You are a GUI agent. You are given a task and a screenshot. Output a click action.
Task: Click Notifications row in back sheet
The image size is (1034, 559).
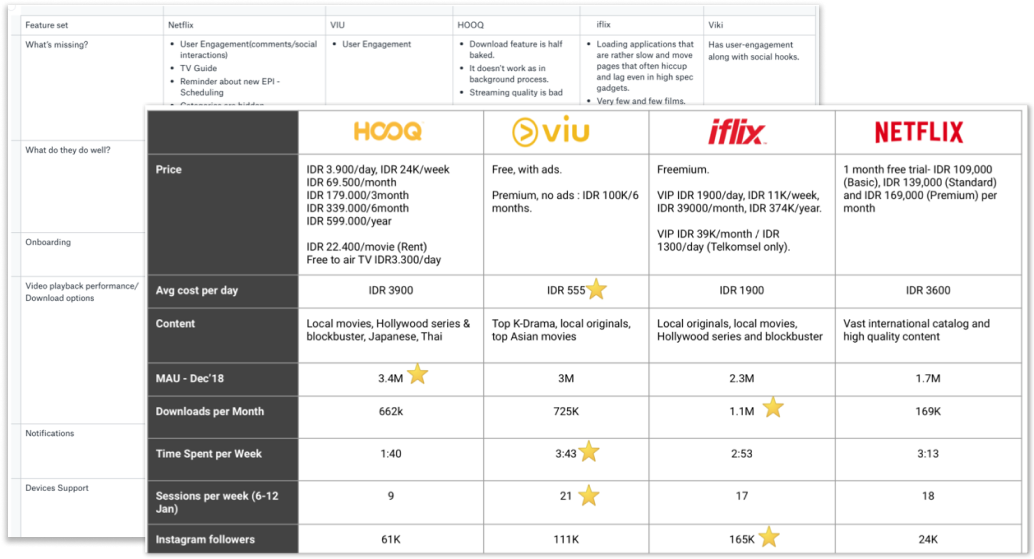tap(49, 433)
